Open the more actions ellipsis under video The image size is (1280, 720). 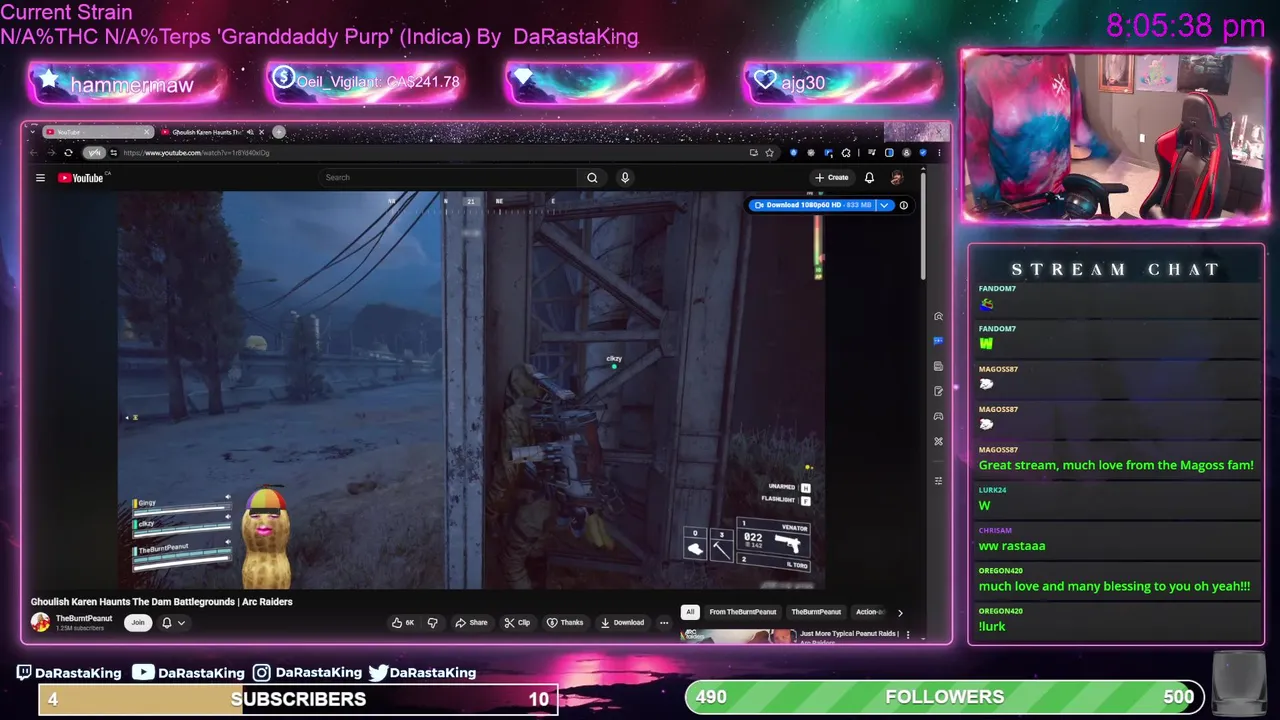663,622
